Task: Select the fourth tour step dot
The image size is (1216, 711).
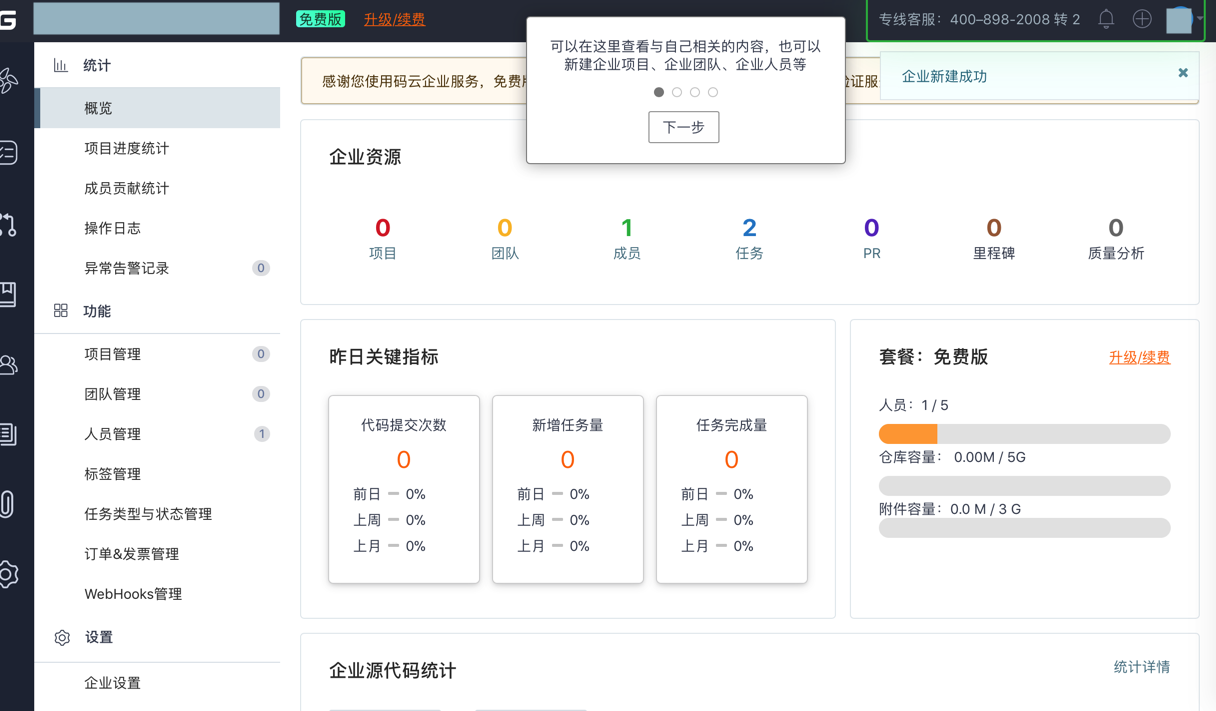Action: point(713,92)
